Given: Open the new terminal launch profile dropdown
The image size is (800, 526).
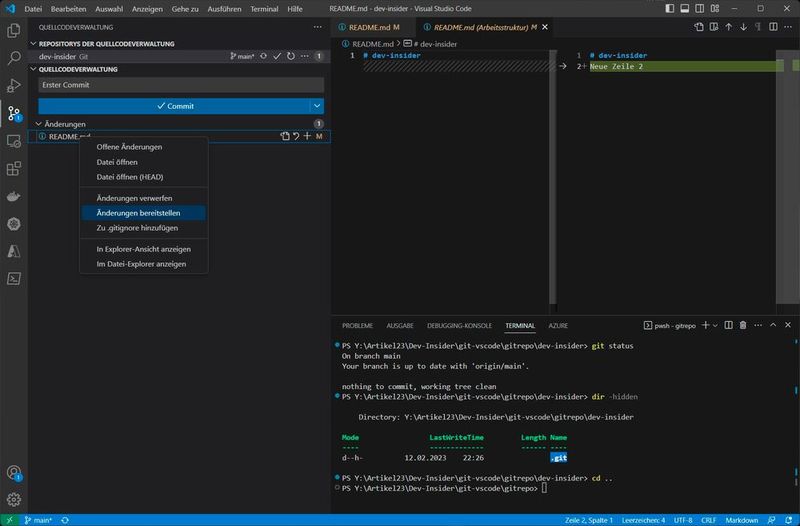Looking at the screenshot, I should click(715, 325).
